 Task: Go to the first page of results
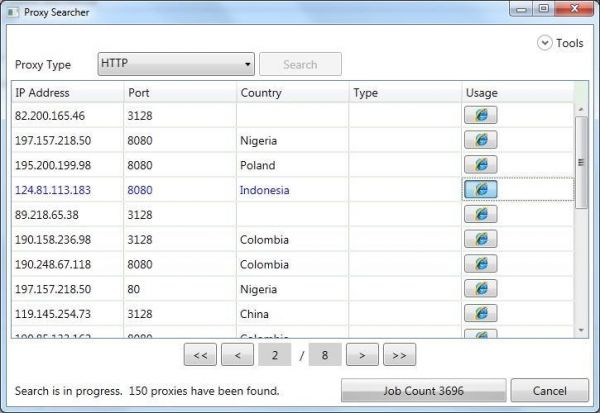[x=199, y=354]
